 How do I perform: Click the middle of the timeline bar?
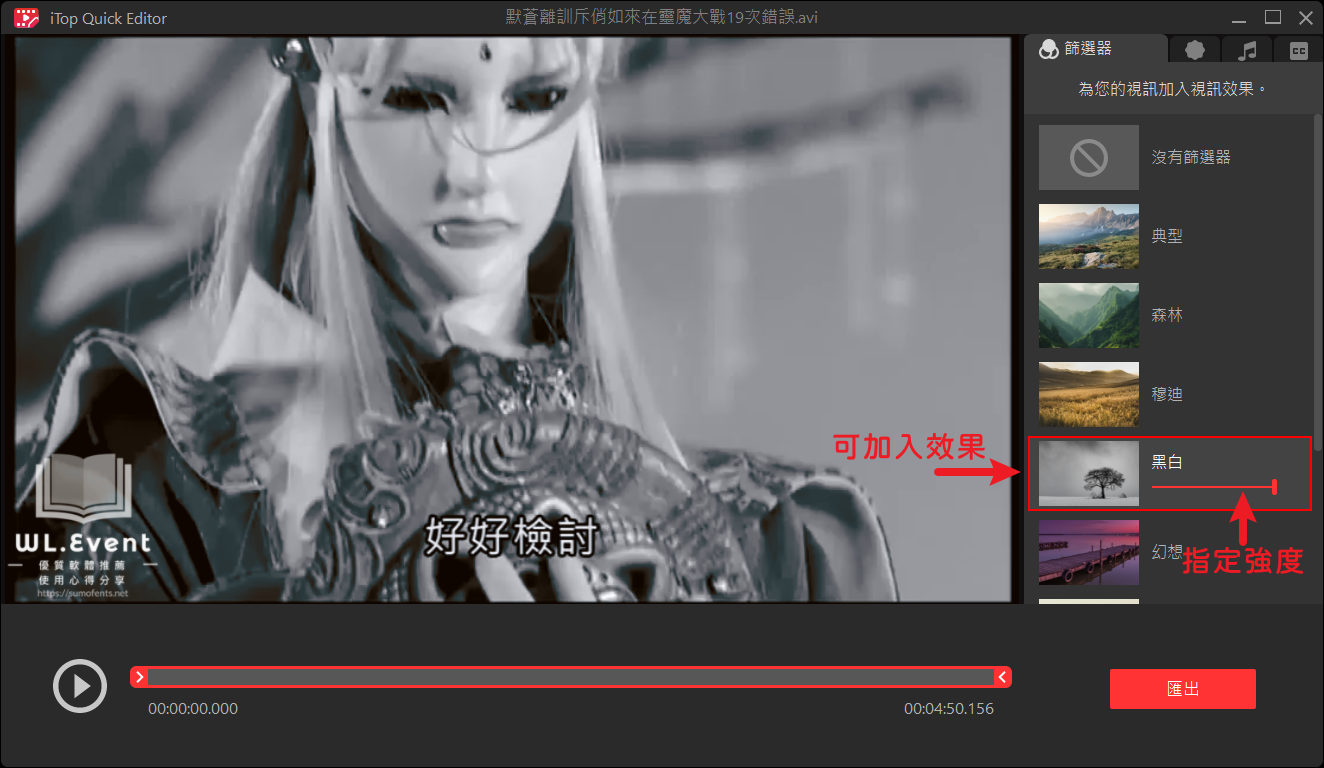[x=571, y=677]
